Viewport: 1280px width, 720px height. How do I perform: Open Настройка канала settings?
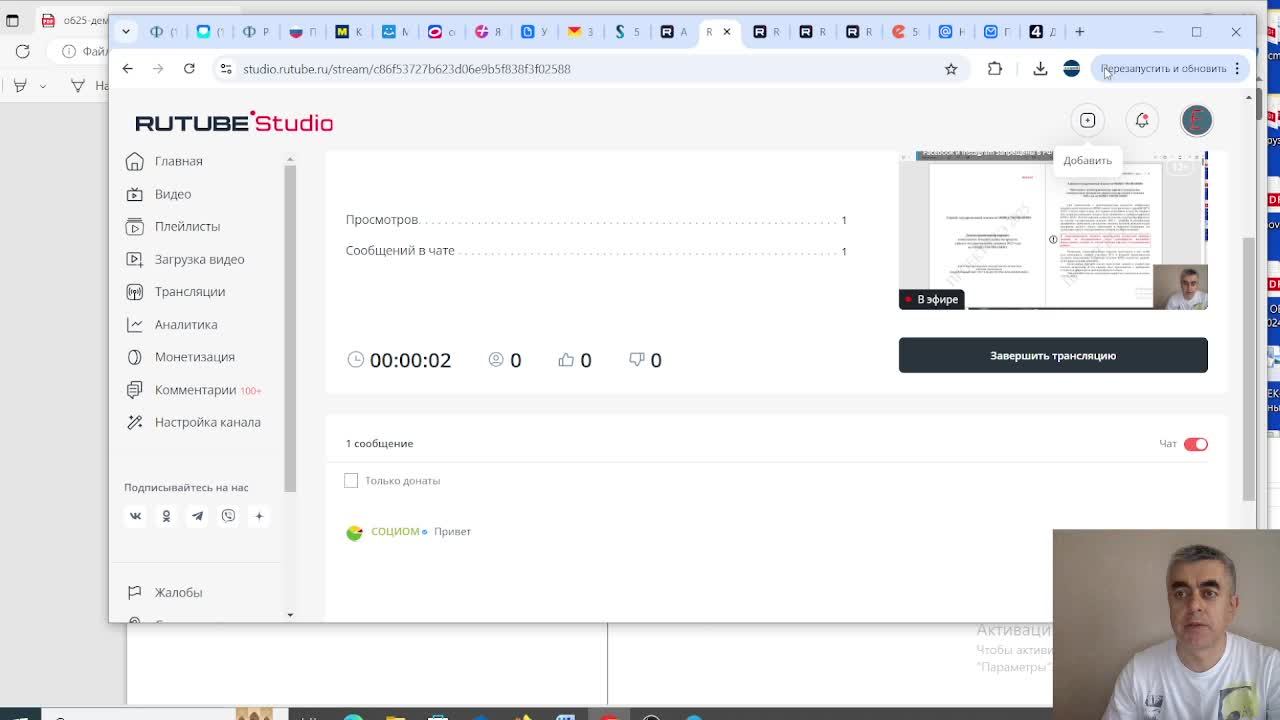[x=207, y=422]
